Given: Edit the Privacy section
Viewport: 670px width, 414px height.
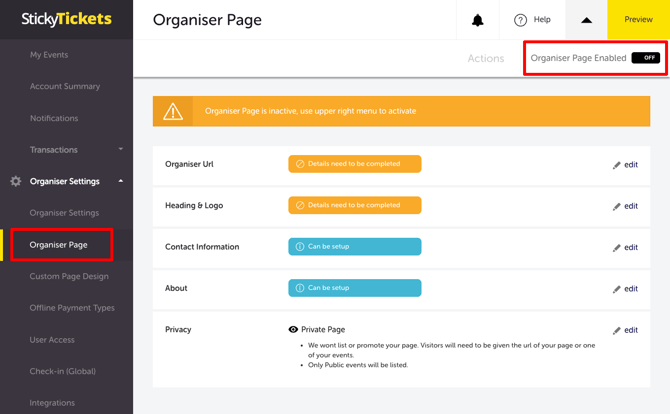Looking at the screenshot, I should pyautogui.click(x=631, y=330).
